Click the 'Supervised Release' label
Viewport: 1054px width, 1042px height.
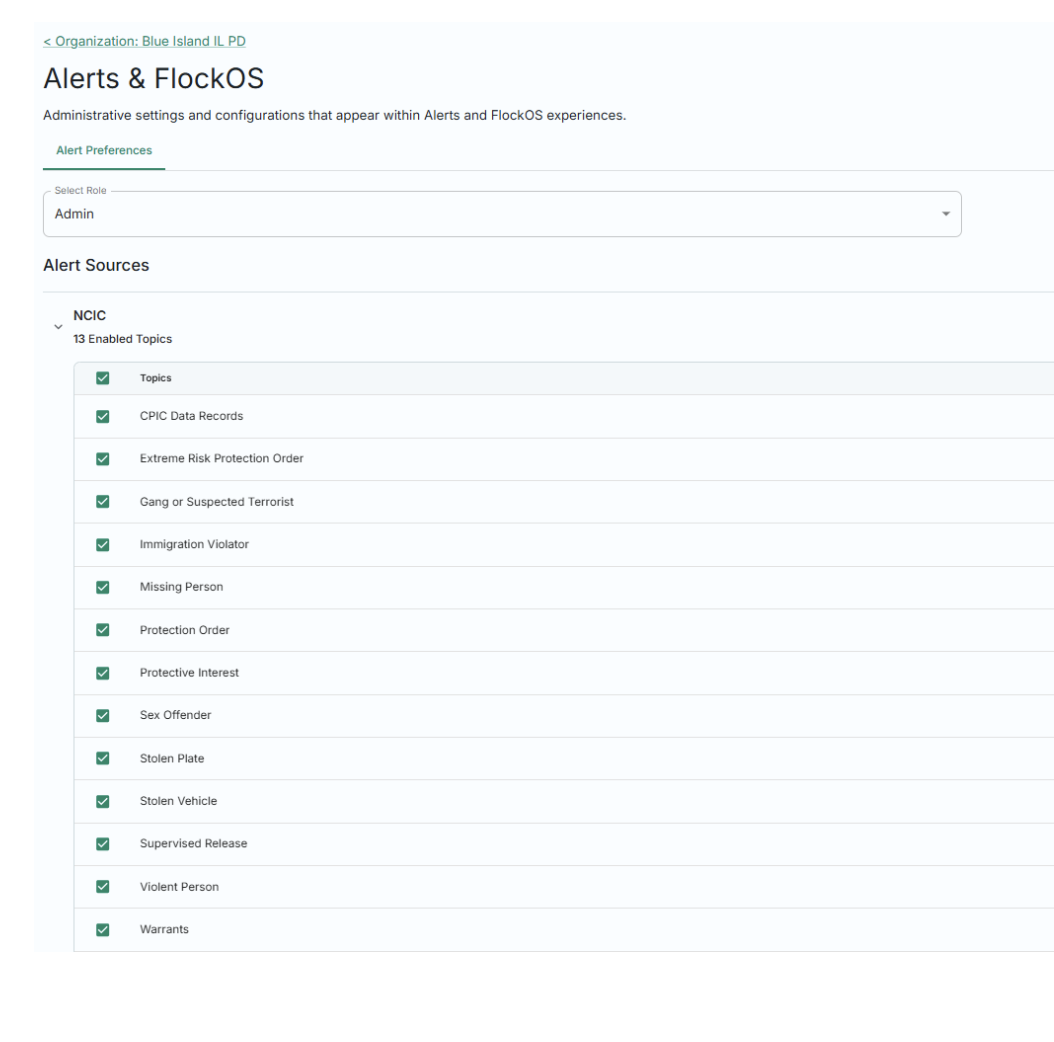(194, 844)
